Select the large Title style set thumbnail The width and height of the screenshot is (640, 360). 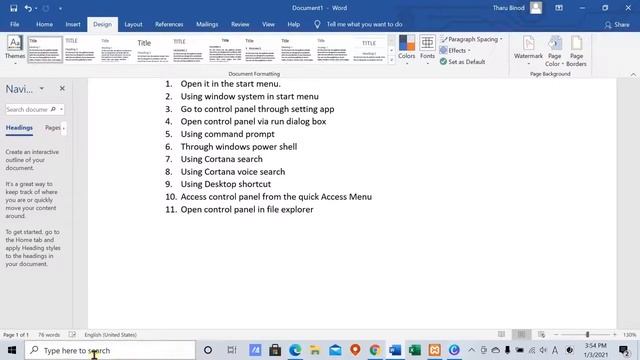click(152, 49)
